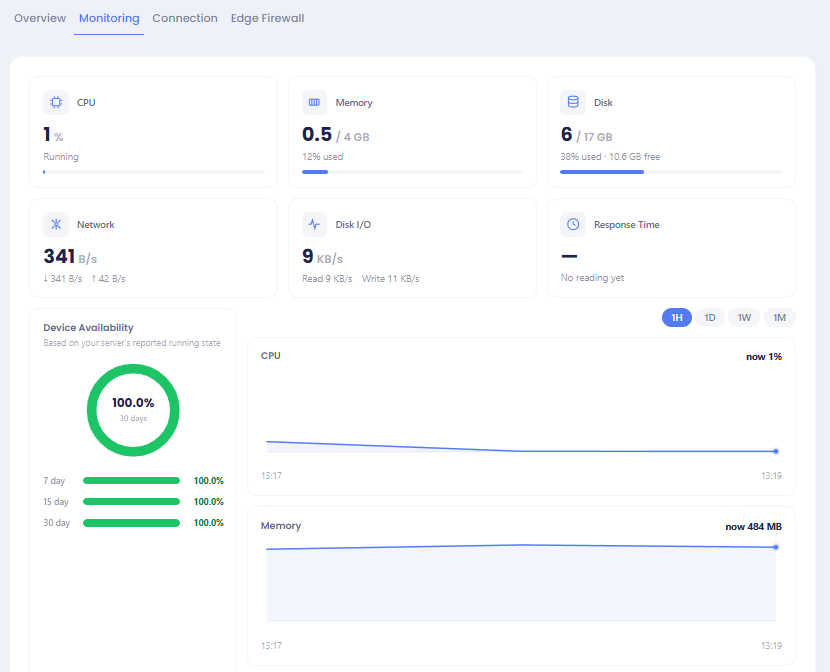The height and width of the screenshot is (672, 830).
Task: Click the '0.5 / 4 GB' memory value
Action: pos(336,135)
